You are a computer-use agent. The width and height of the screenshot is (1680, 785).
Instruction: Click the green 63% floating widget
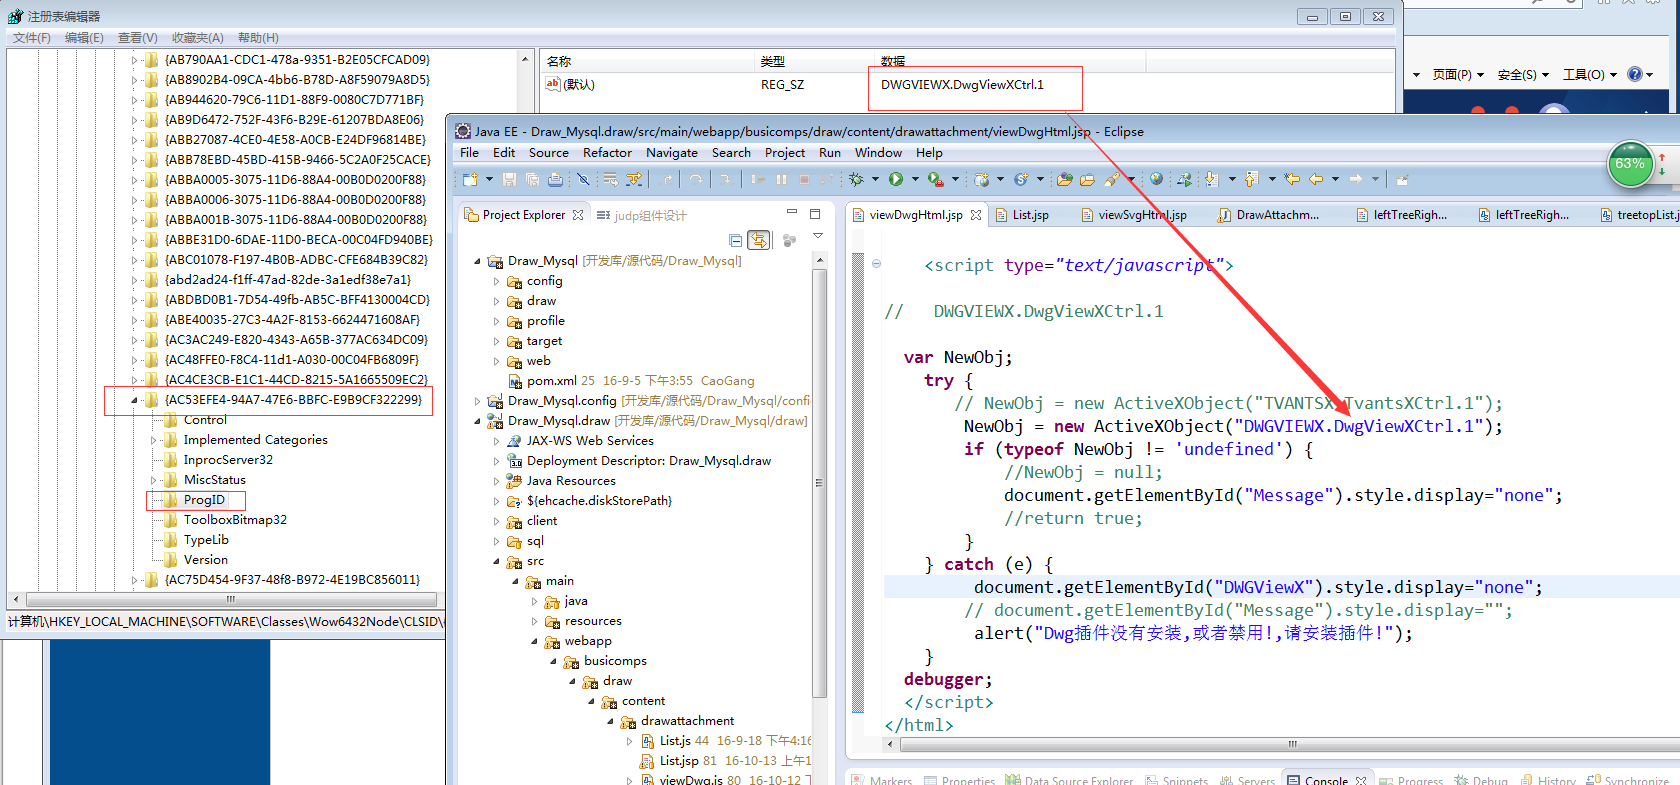1630,164
